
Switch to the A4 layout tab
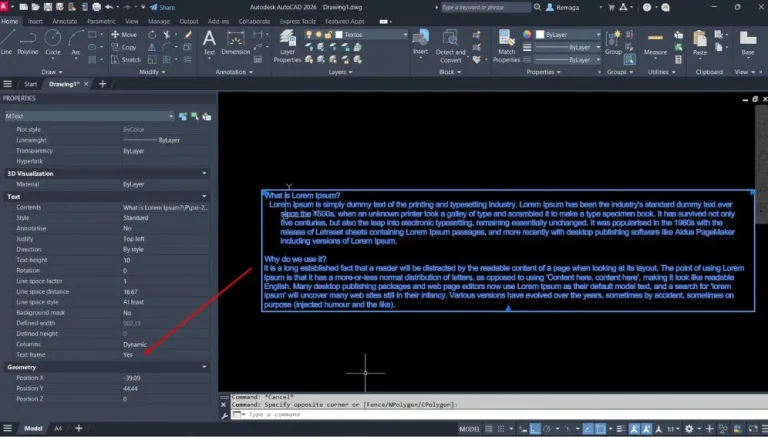58,429
